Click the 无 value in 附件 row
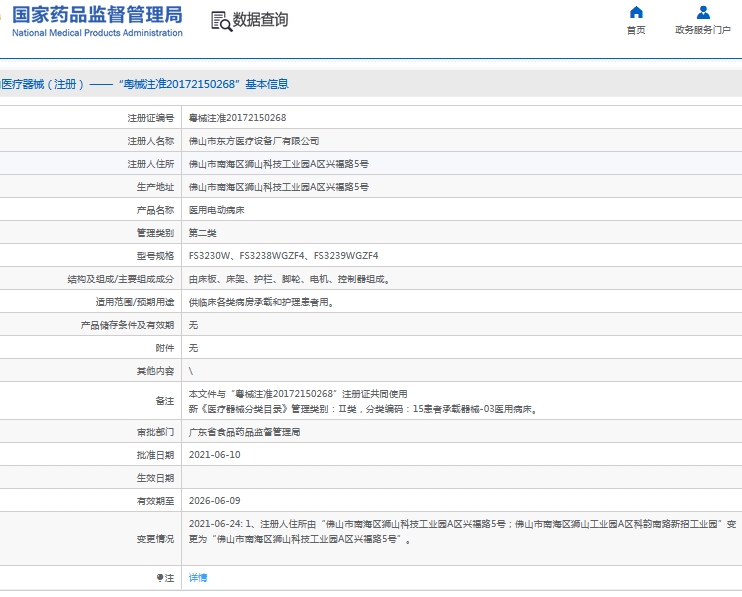 point(194,348)
